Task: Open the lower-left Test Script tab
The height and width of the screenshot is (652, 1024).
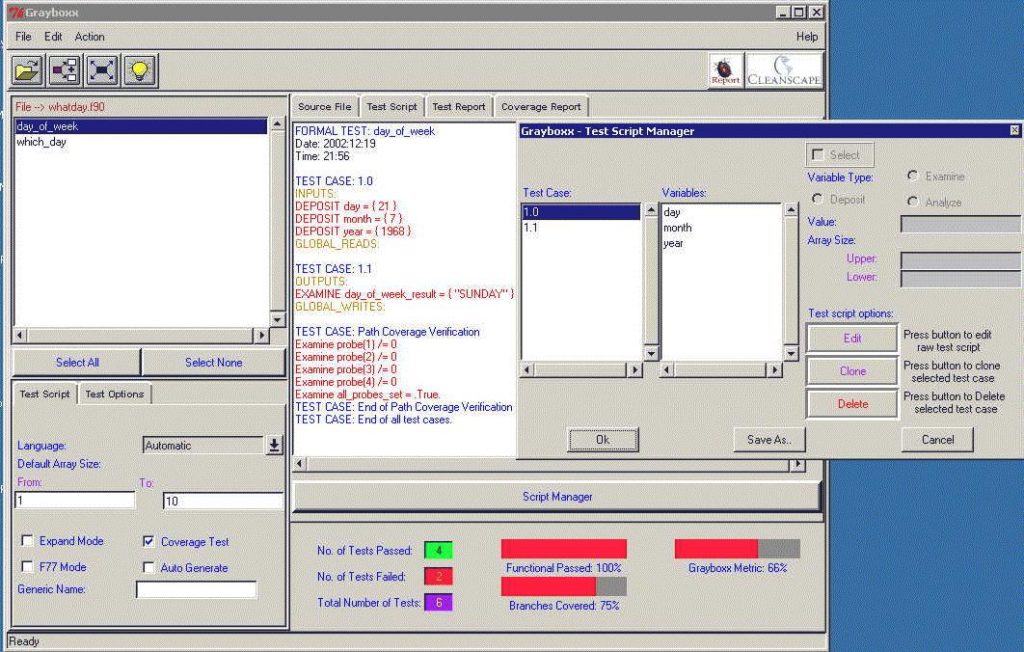Action: pos(44,394)
